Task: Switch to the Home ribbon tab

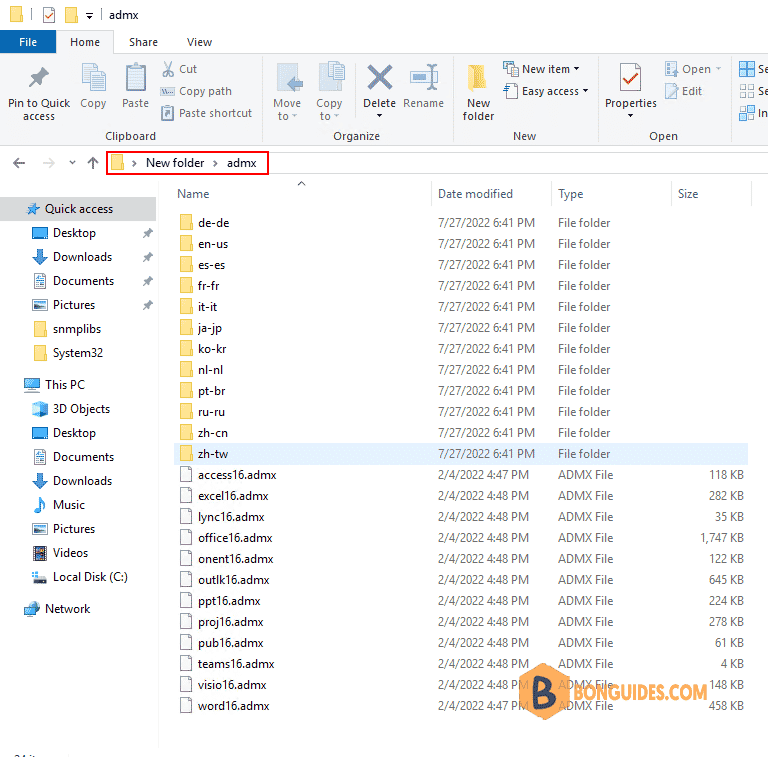Action: click(x=85, y=42)
